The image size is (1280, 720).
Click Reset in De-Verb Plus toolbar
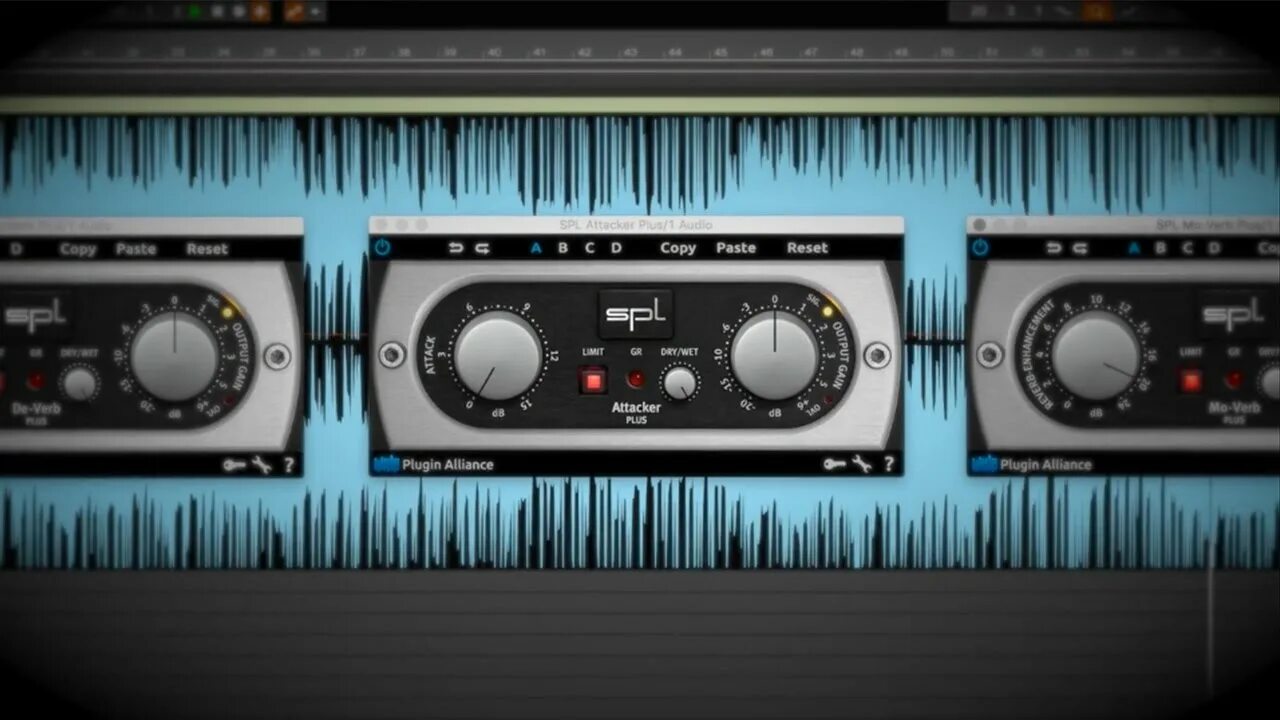(x=207, y=249)
